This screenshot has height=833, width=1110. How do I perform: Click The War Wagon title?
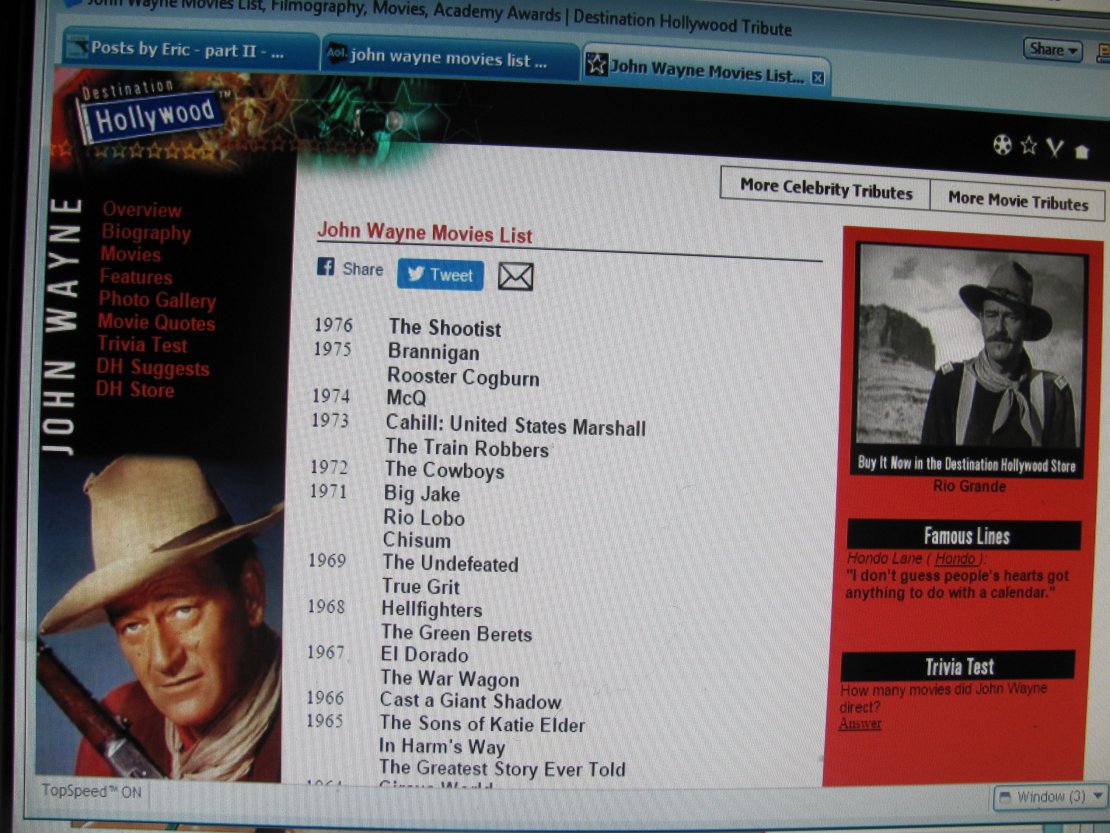450,678
